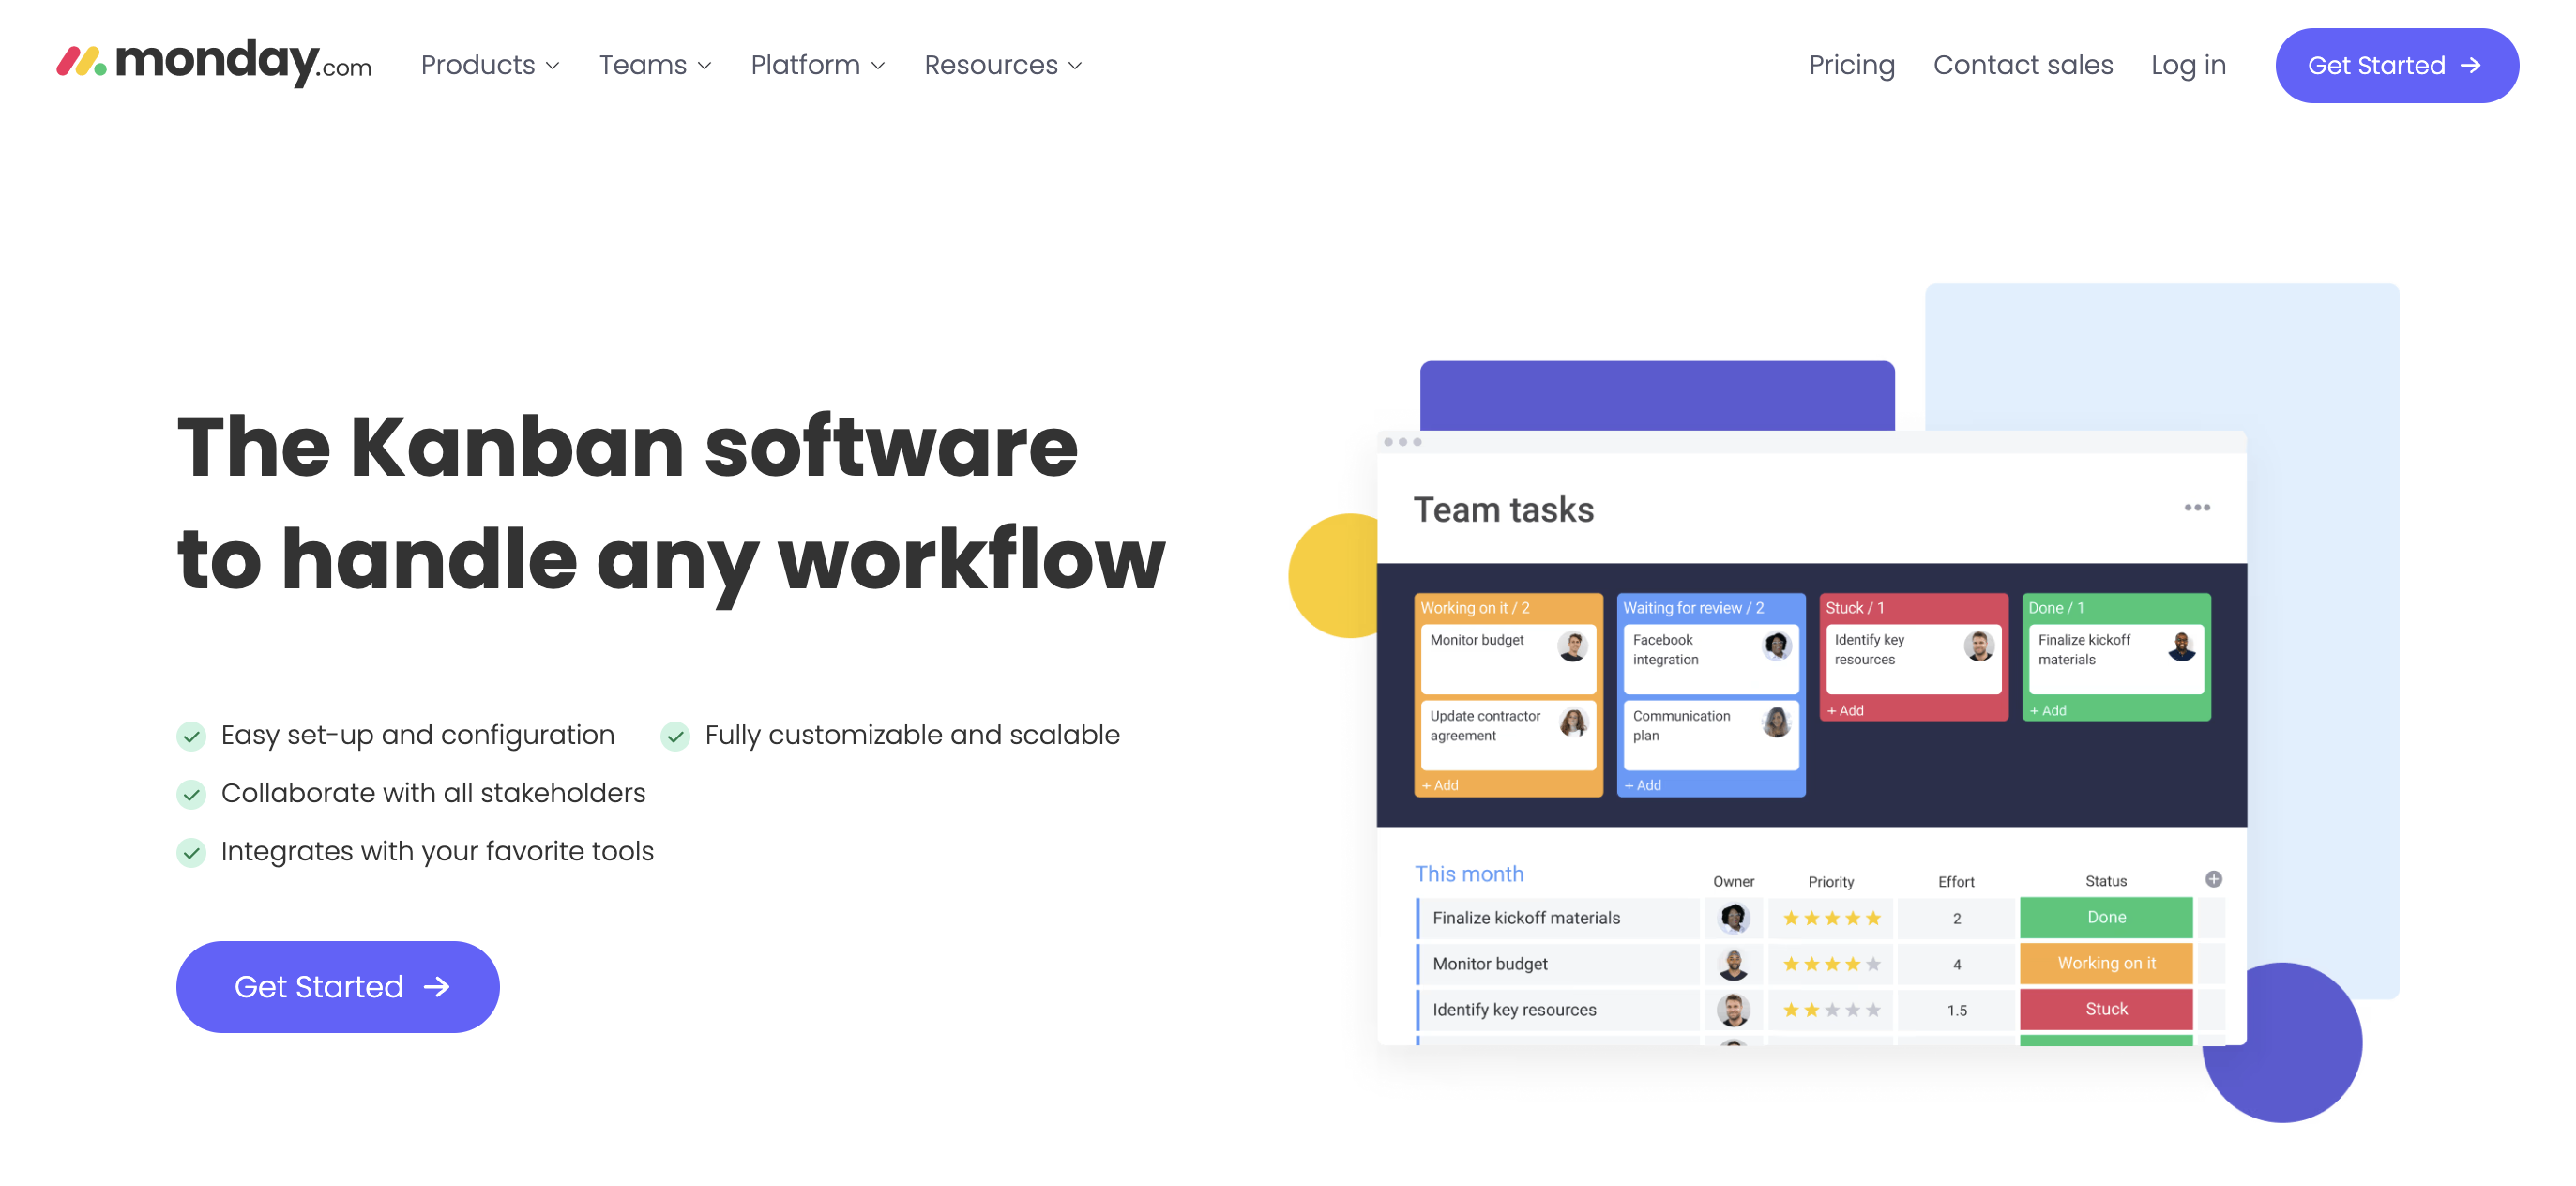Expand the Teams dropdown menu
This screenshot has width=2576, height=1186.
coord(654,66)
